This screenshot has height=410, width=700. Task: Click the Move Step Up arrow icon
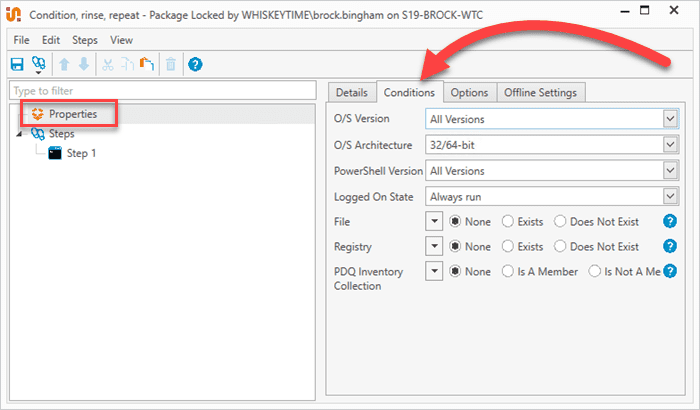pos(64,64)
